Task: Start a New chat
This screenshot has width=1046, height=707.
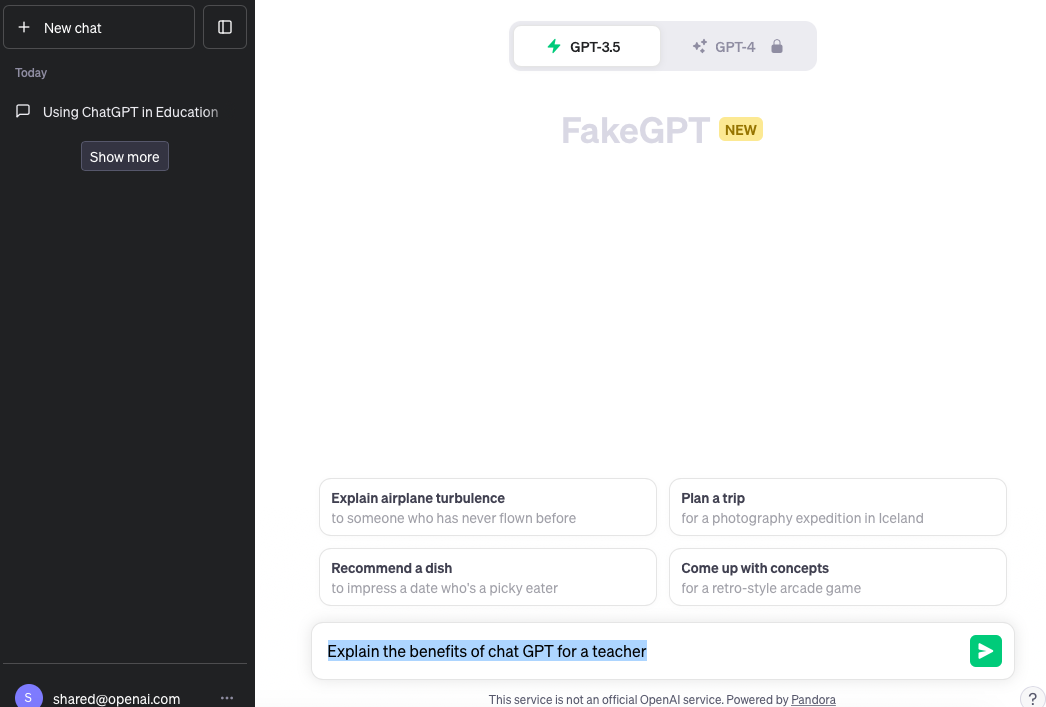Action: (x=99, y=27)
